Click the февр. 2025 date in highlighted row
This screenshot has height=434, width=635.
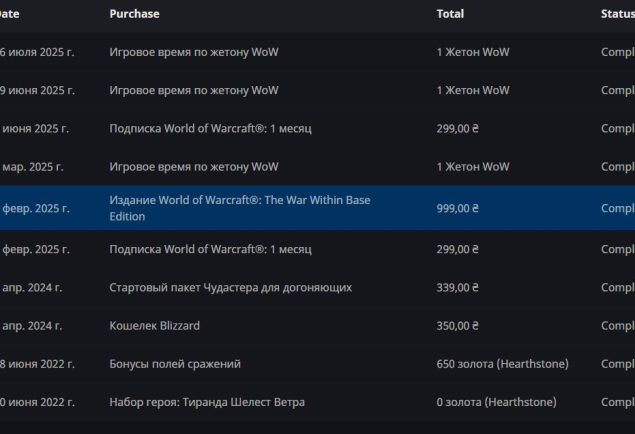click(x=36, y=208)
